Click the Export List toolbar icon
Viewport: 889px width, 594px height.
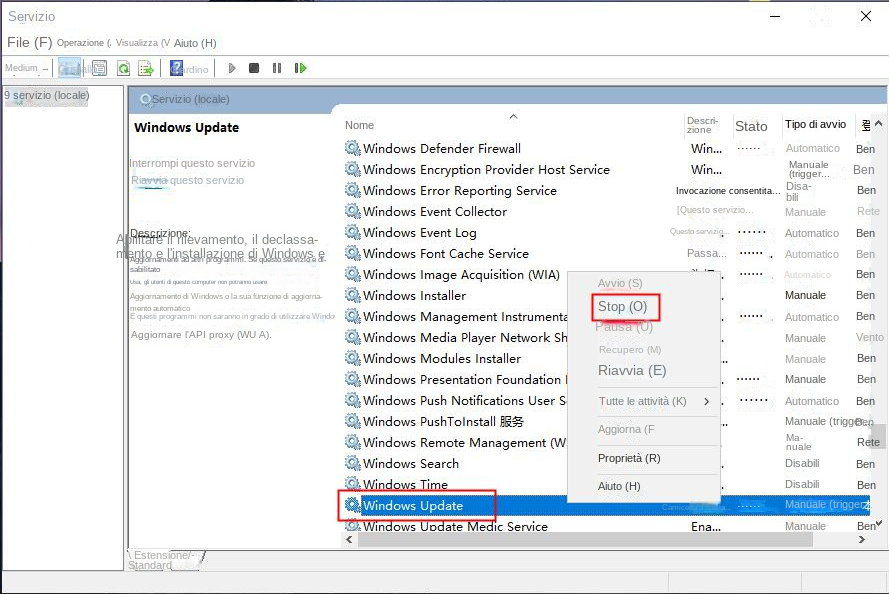(x=146, y=67)
